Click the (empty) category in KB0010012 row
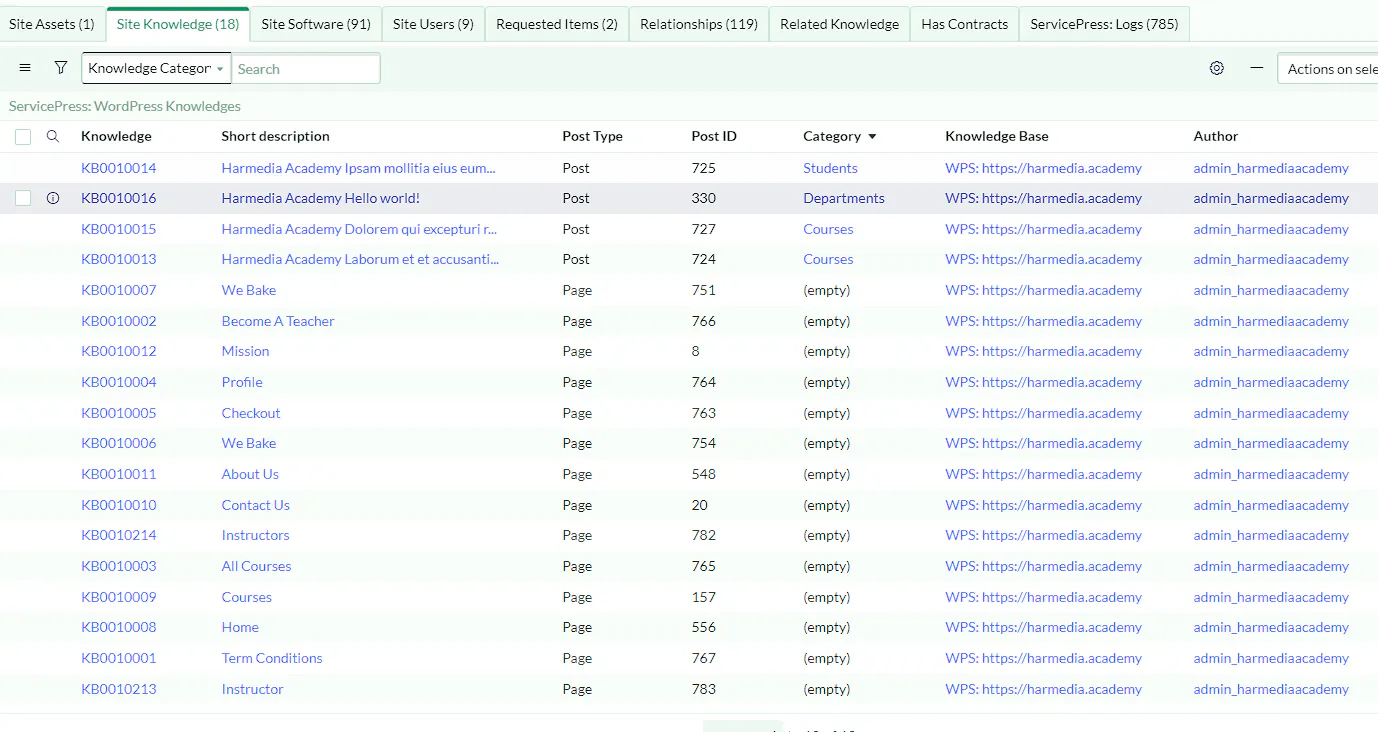The image size is (1378, 732). coord(827,351)
